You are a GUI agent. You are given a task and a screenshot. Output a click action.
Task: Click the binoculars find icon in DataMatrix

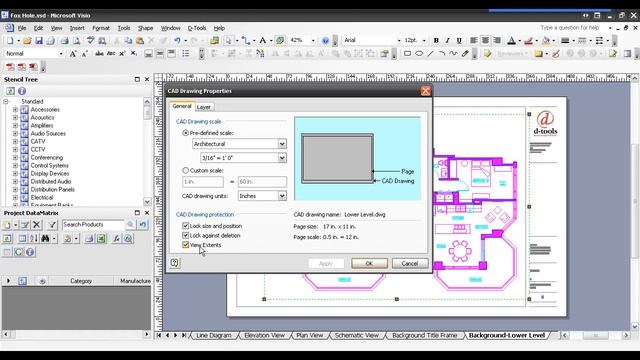pyautogui.click(x=45, y=238)
